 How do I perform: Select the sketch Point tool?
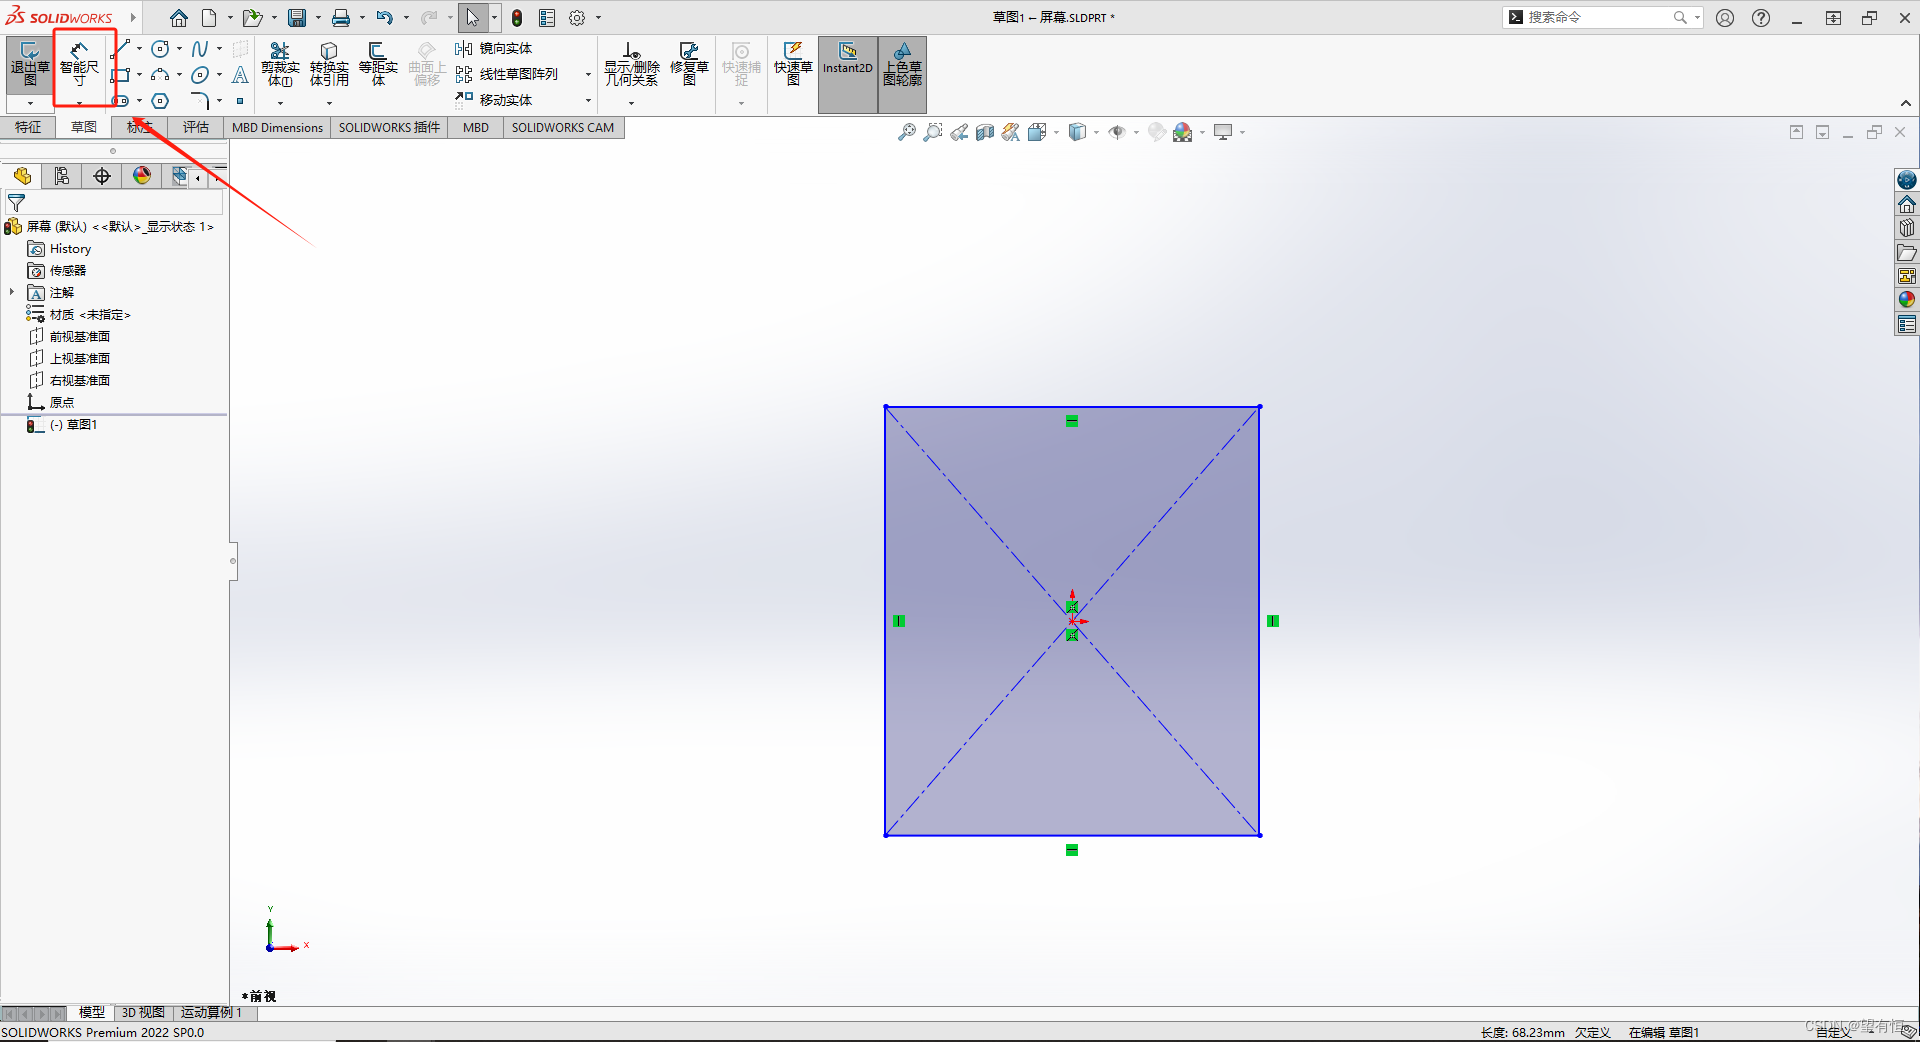(x=240, y=101)
